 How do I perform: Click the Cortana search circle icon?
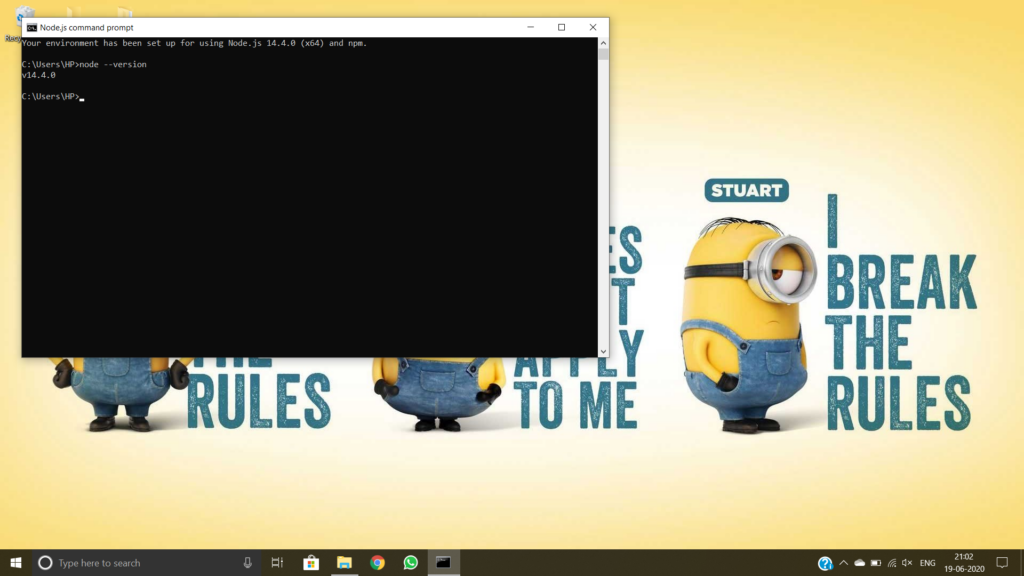tap(45, 562)
